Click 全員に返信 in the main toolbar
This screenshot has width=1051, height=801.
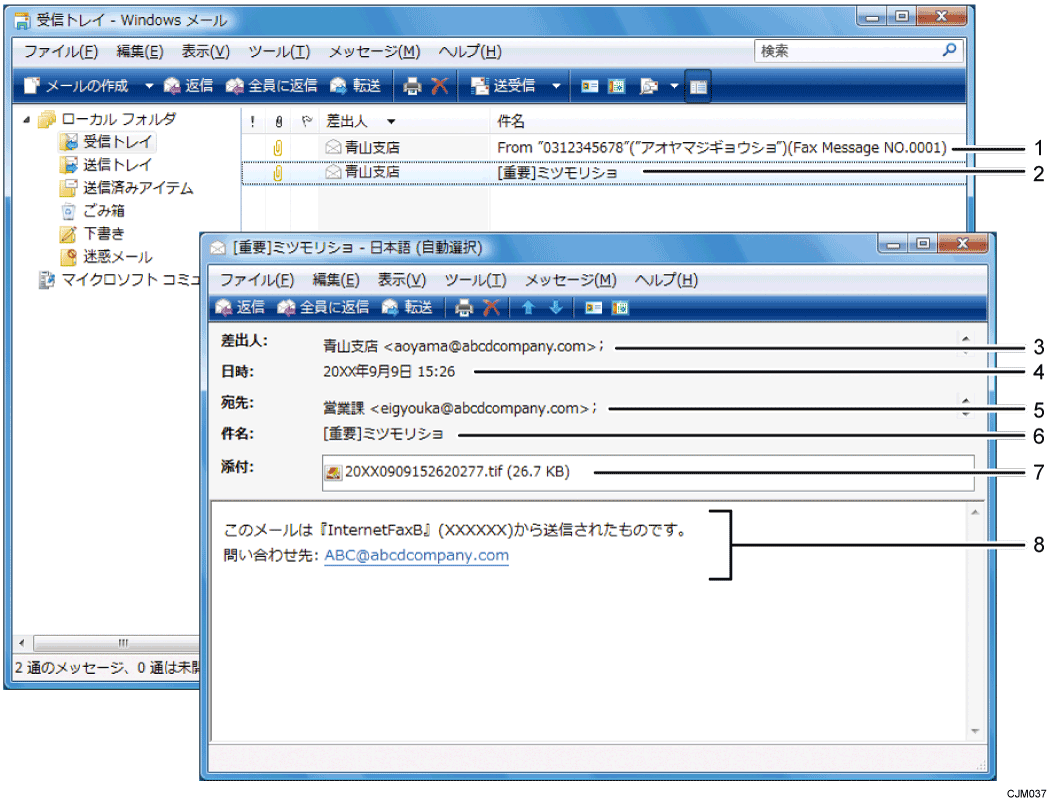pyautogui.click(x=272, y=86)
